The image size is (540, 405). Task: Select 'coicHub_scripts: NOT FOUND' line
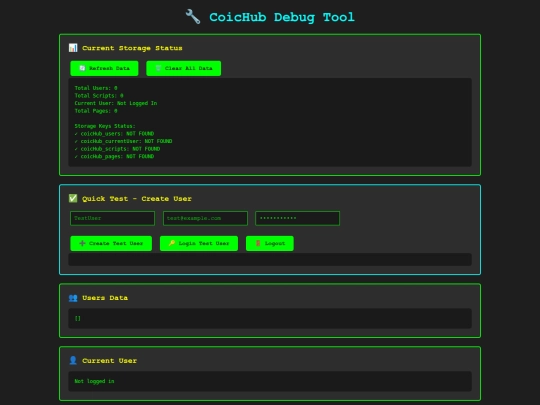coord(117,149)
